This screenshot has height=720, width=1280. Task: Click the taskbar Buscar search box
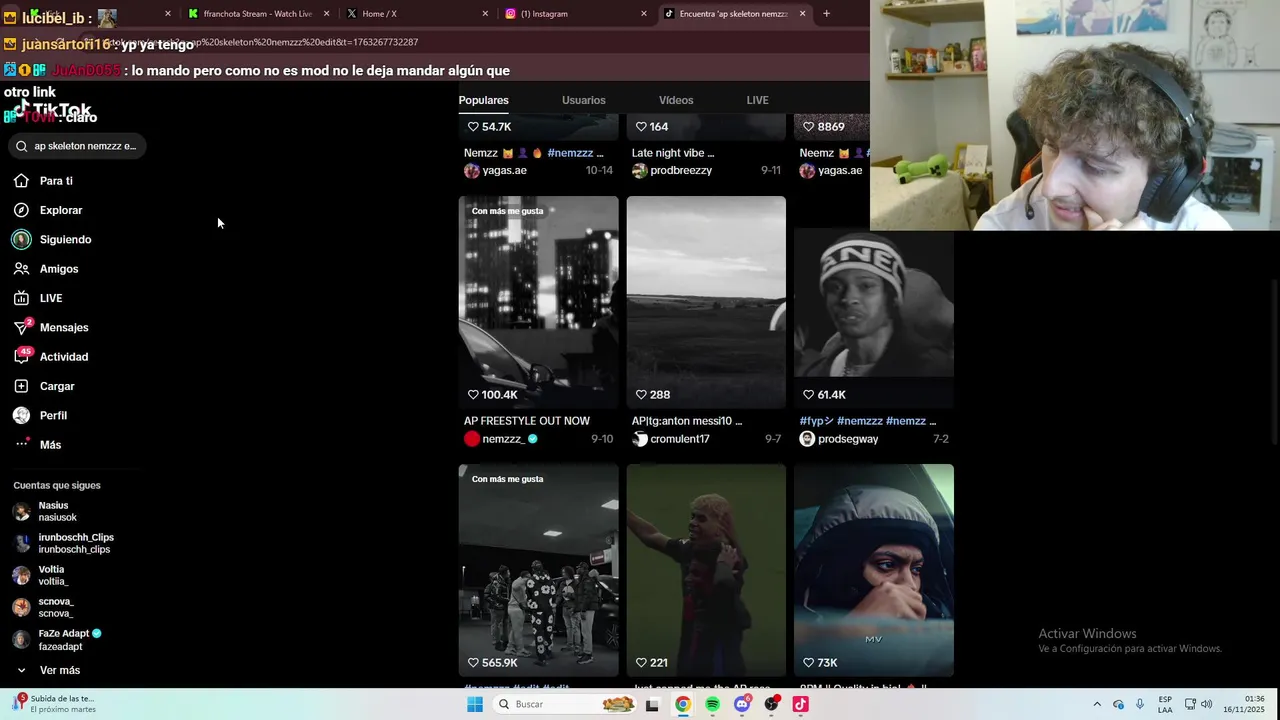[x=565, y=704]
